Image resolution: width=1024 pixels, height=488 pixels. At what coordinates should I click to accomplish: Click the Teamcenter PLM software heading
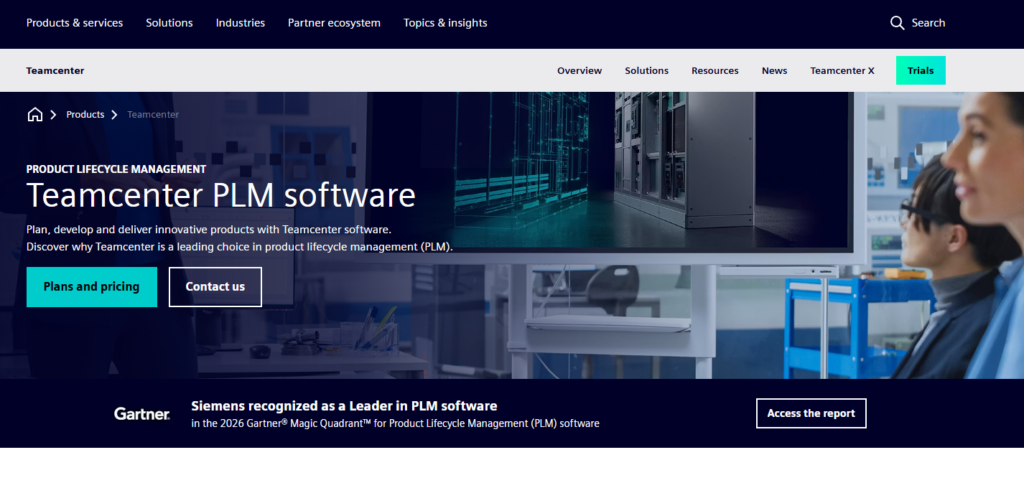click(221, 195)
